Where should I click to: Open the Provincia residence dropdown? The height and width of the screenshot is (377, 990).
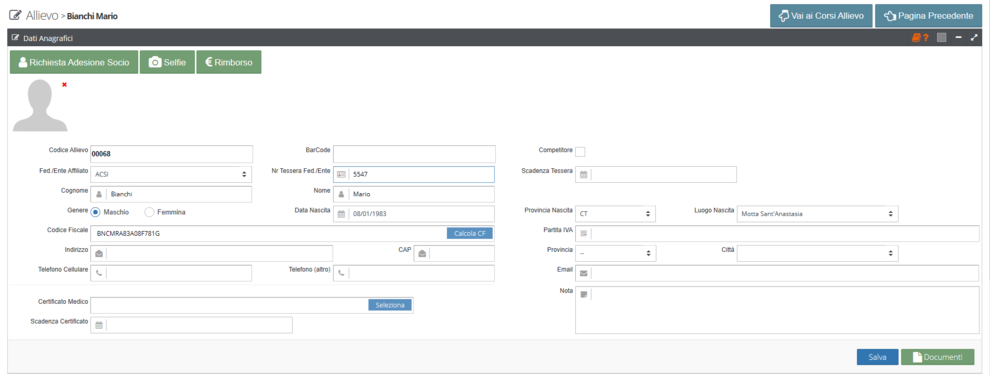[616, 253]
